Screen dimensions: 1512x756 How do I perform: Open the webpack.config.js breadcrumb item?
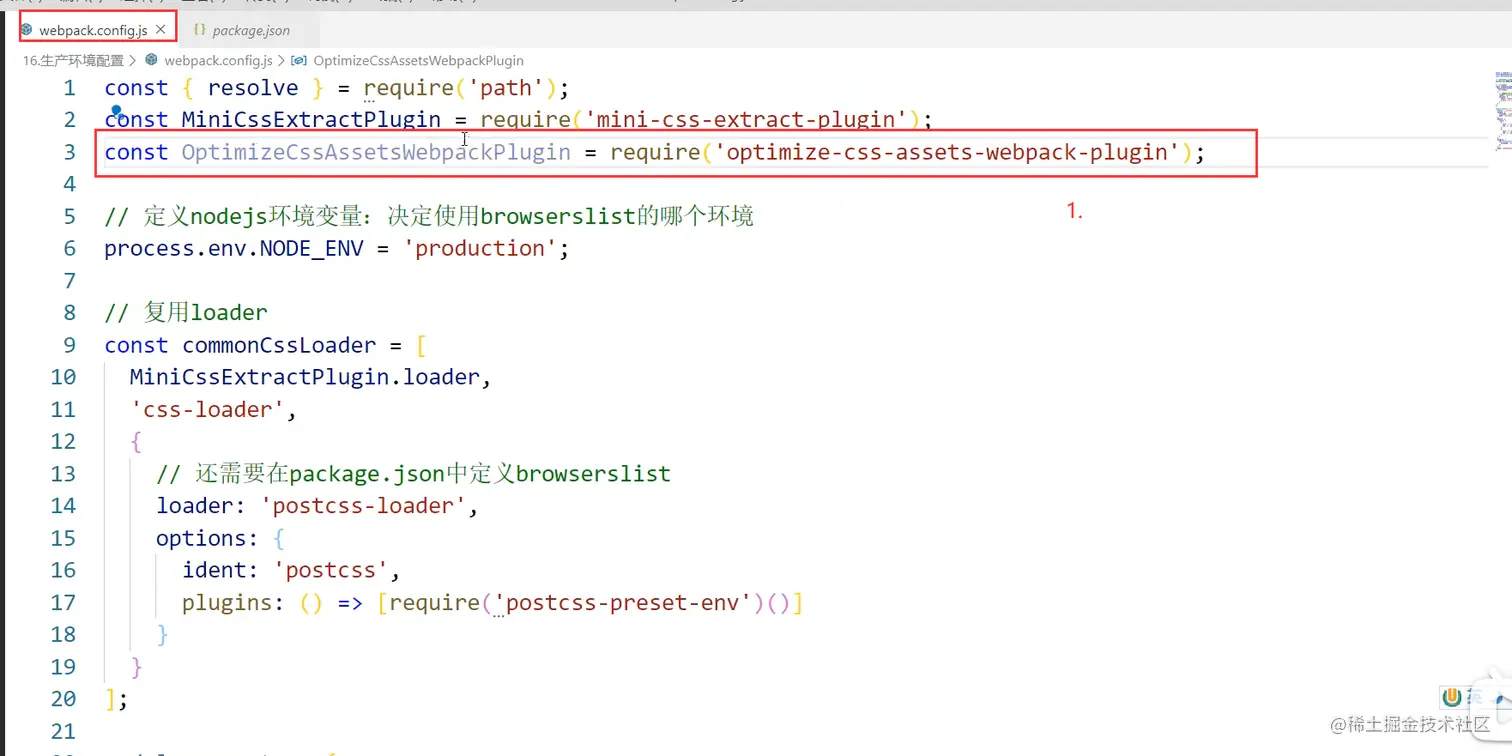click(218, 61)
